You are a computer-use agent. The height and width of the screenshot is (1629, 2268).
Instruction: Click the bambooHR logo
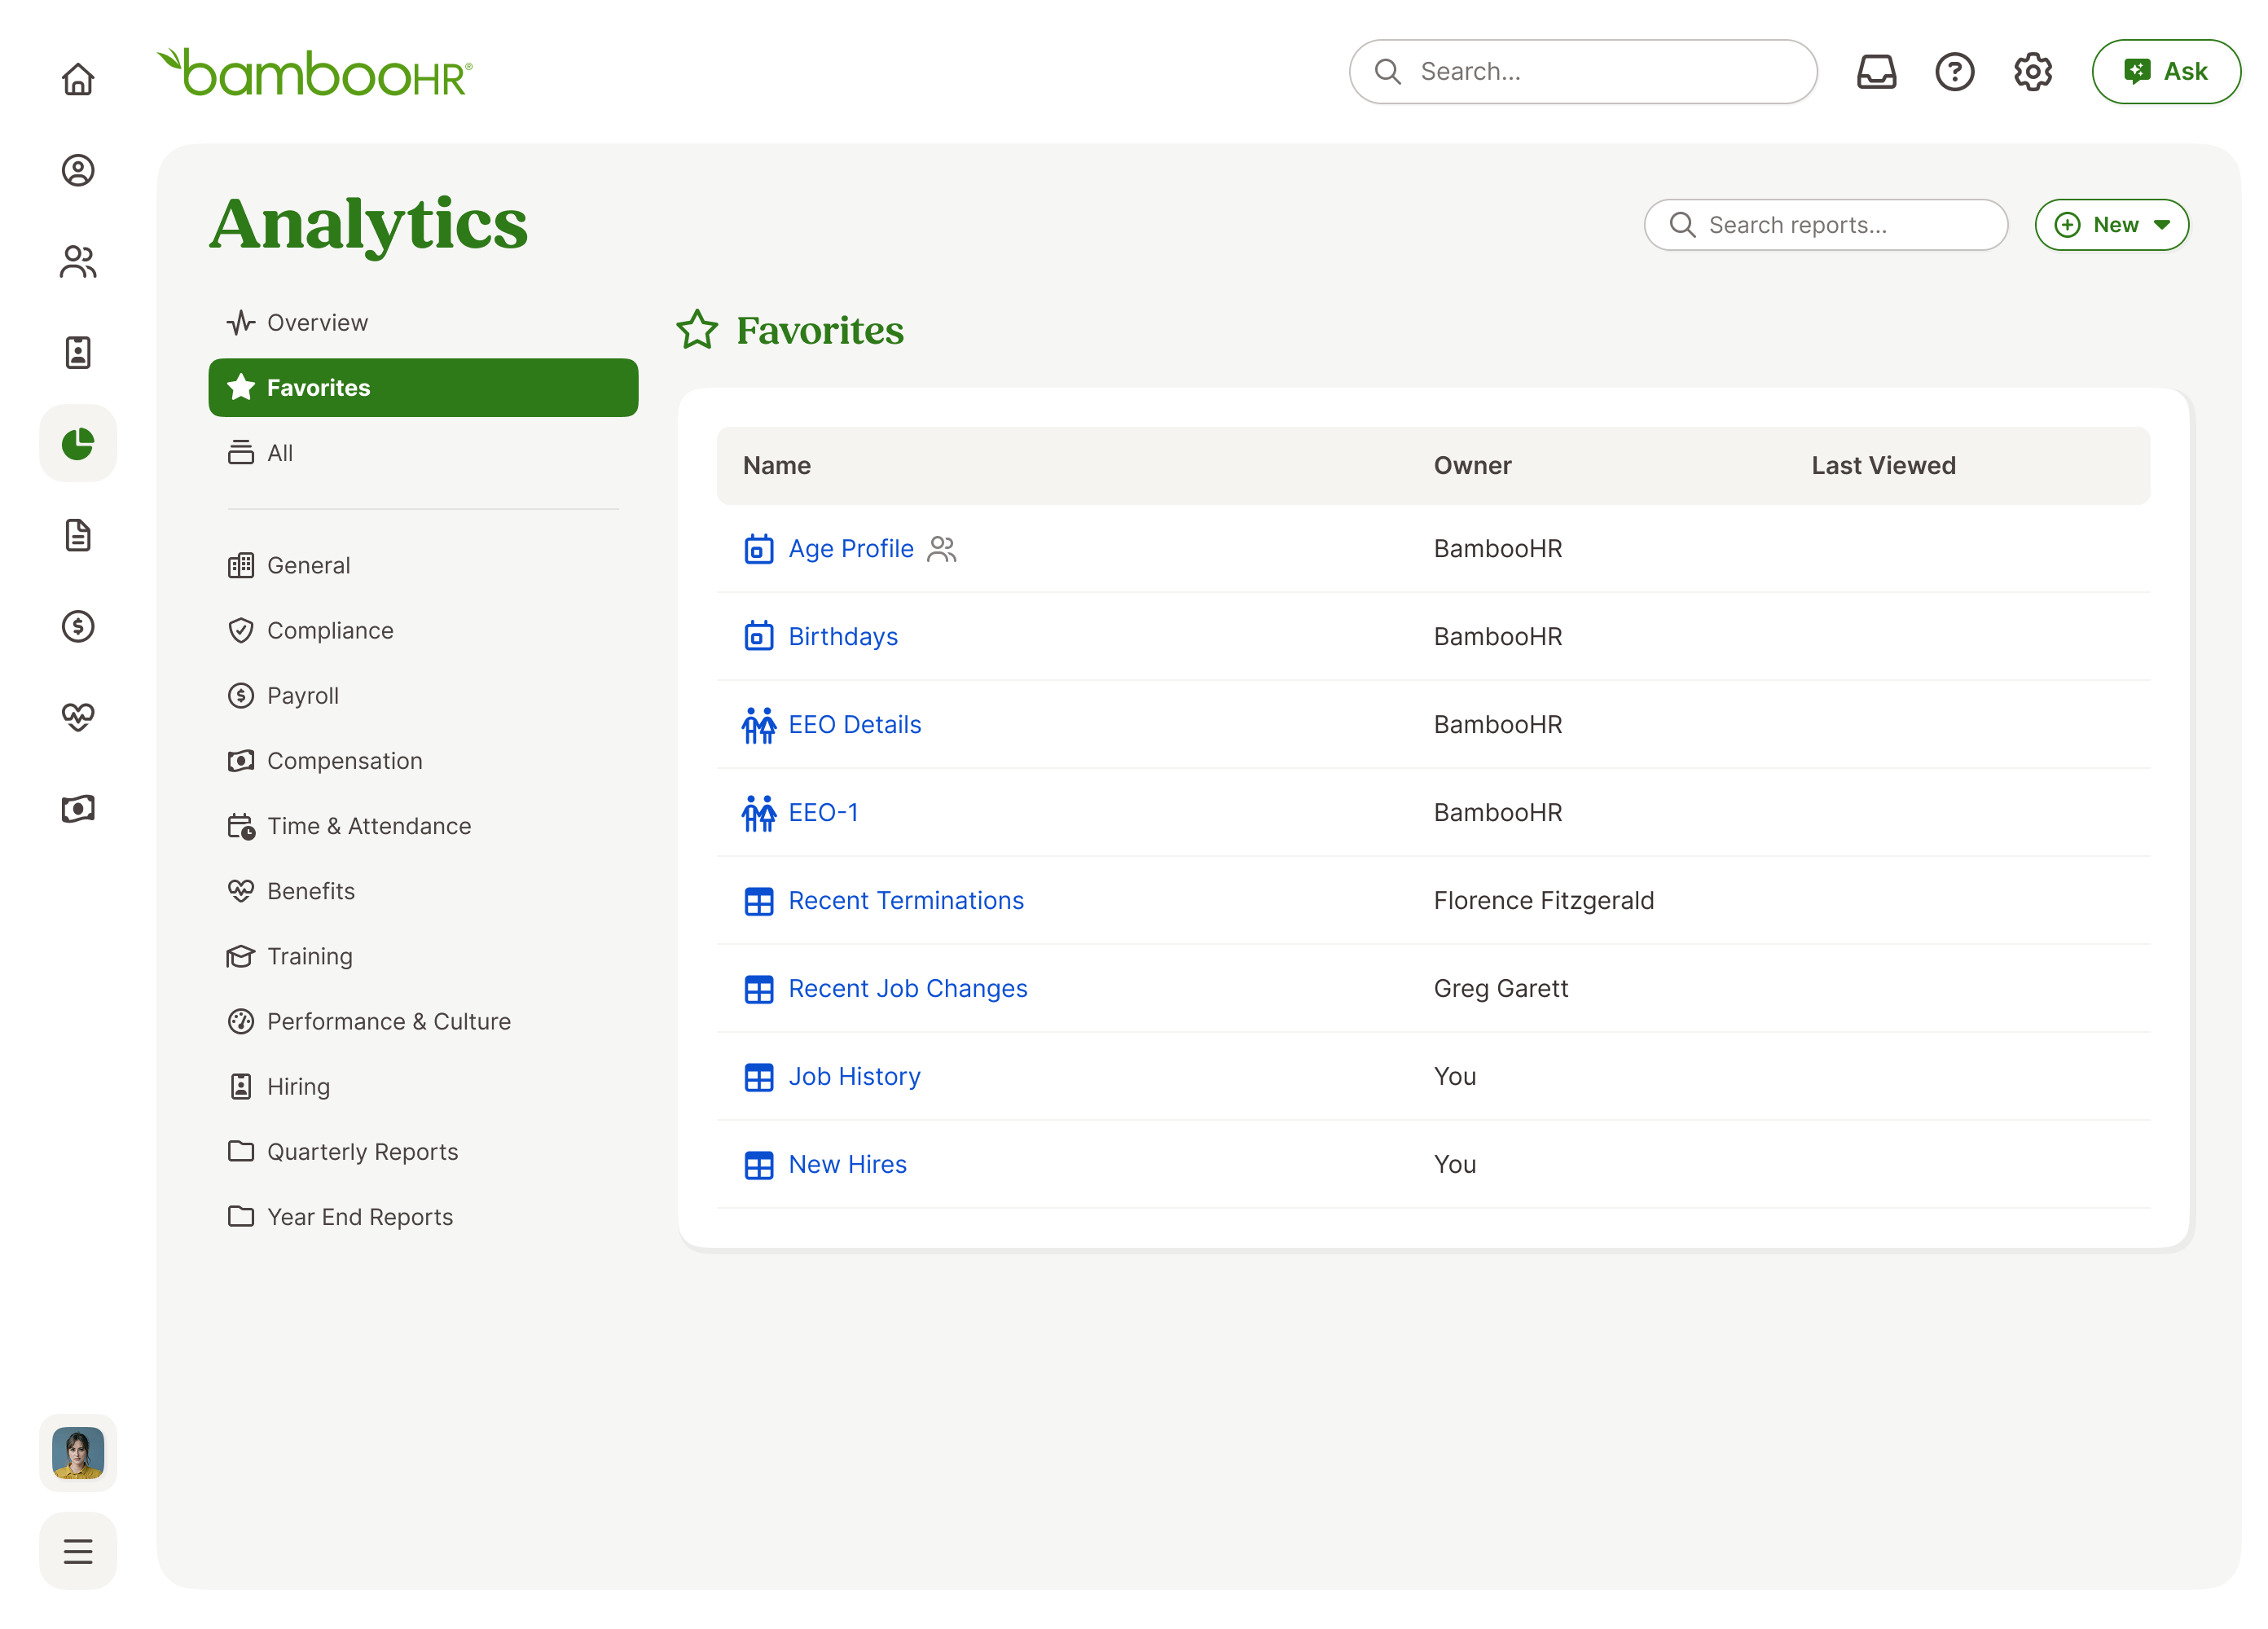click(315, 72)
